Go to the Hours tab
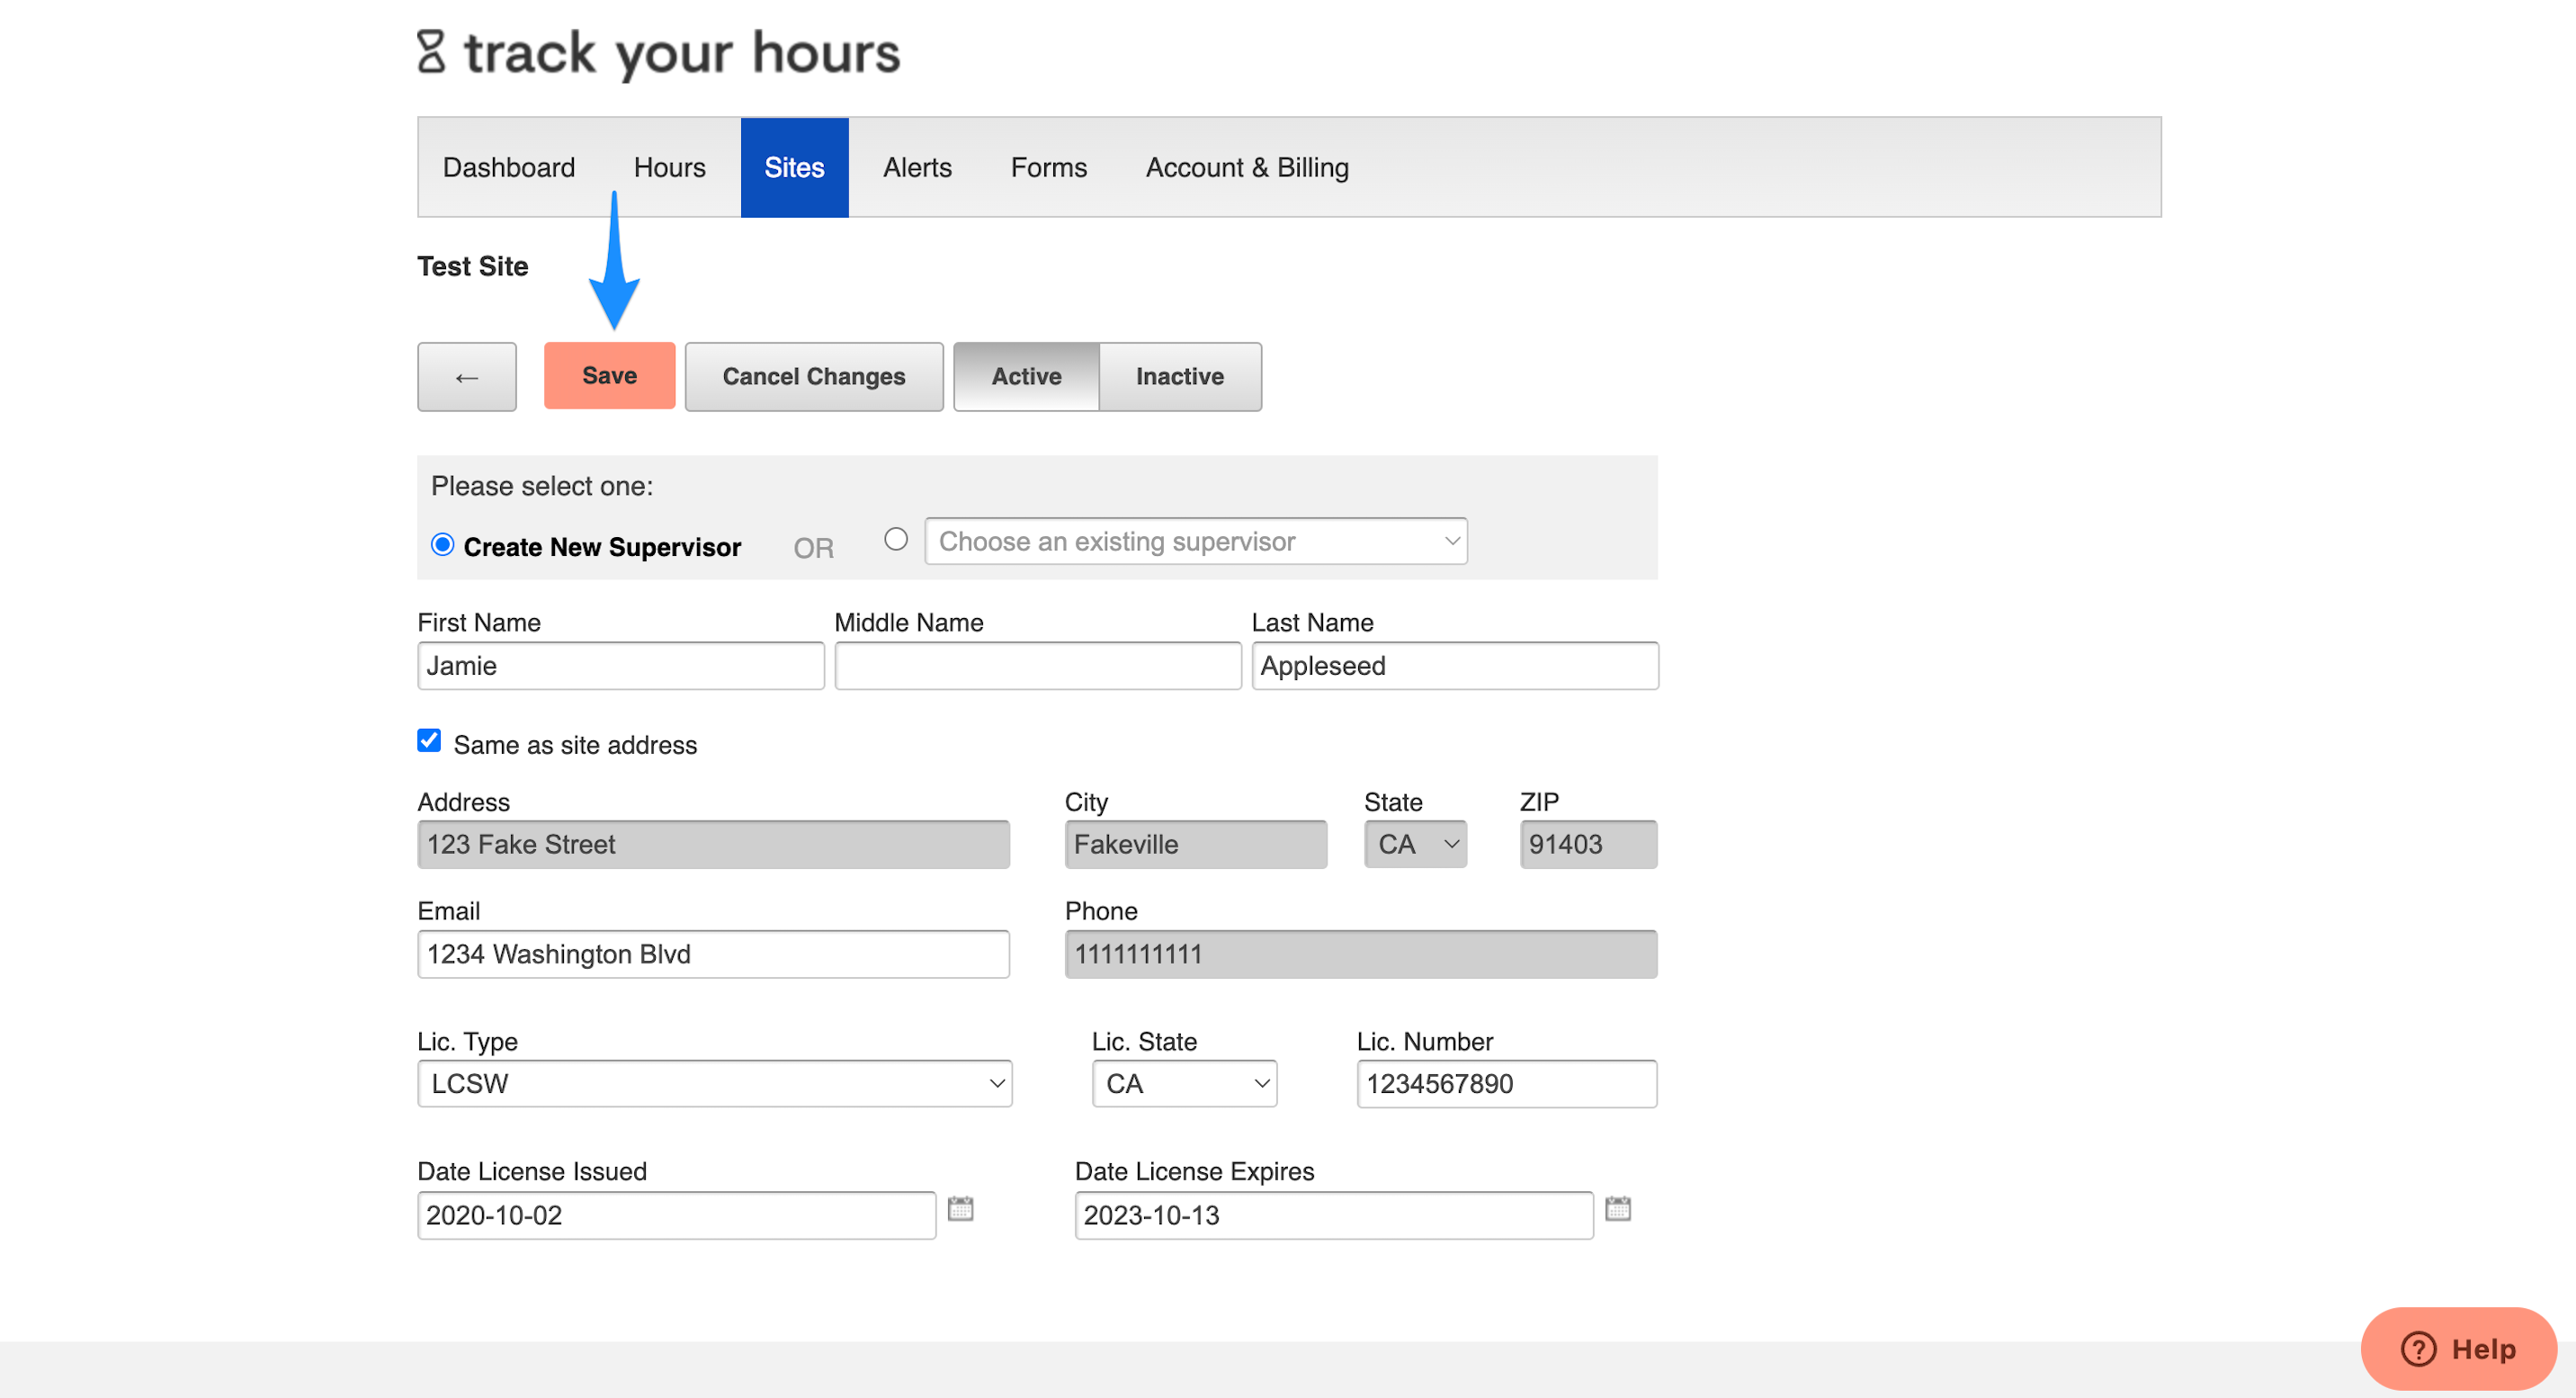This screenshot has width=2576, height=1398. click(x=670, y=168)
